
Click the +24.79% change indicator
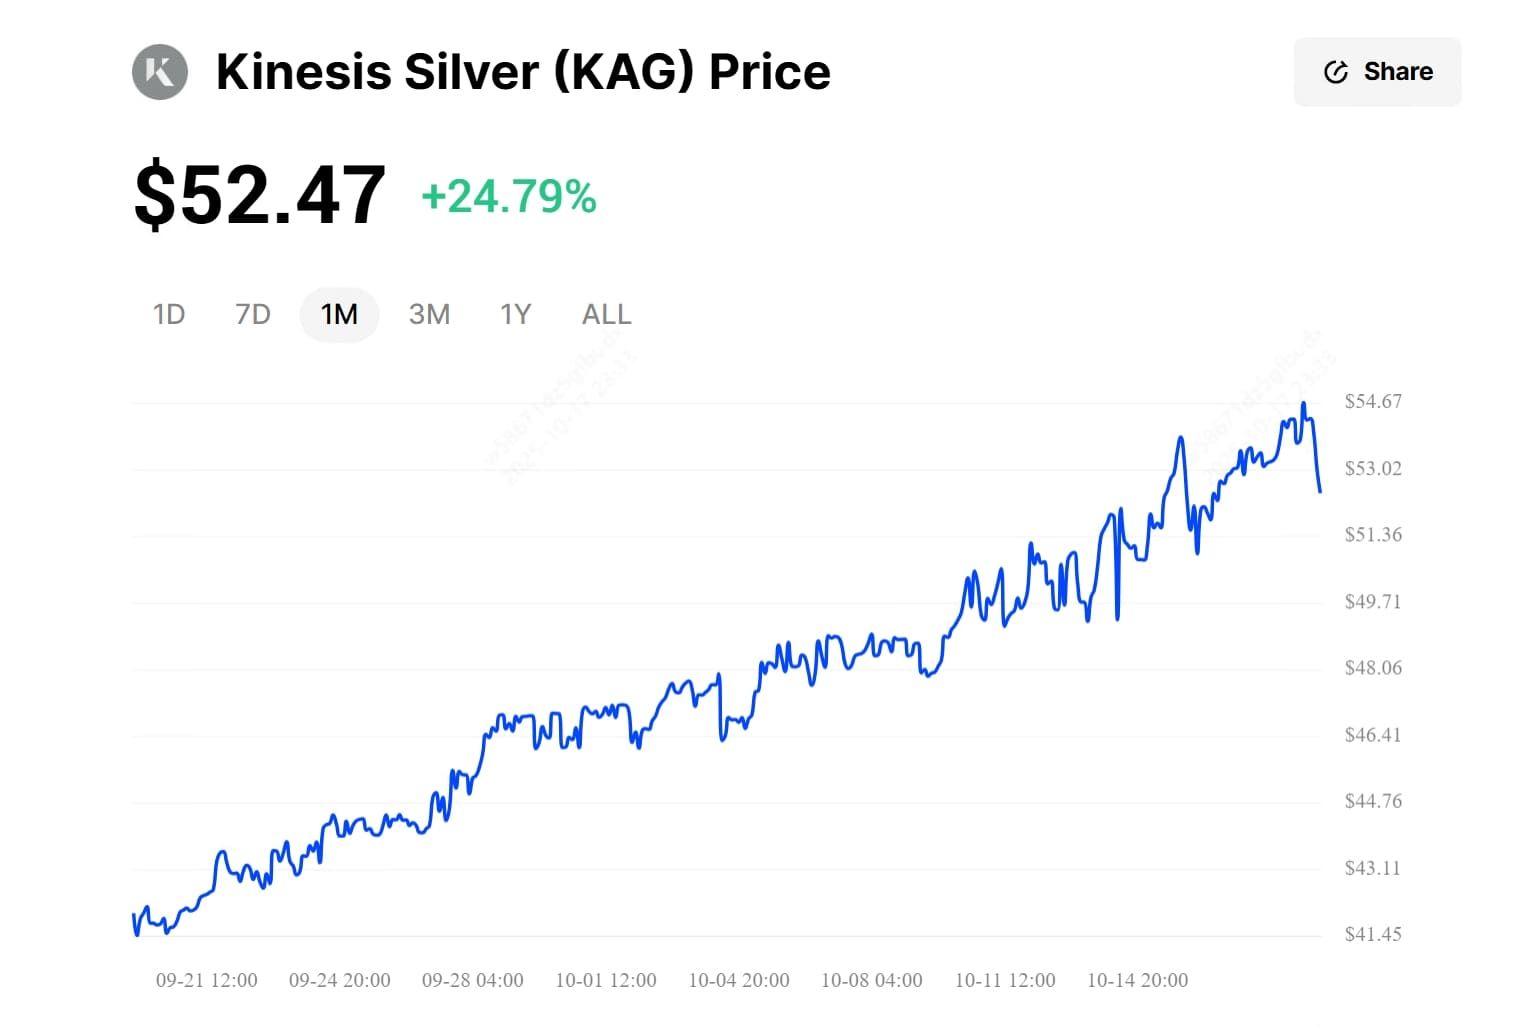click(x=509, y=197)
